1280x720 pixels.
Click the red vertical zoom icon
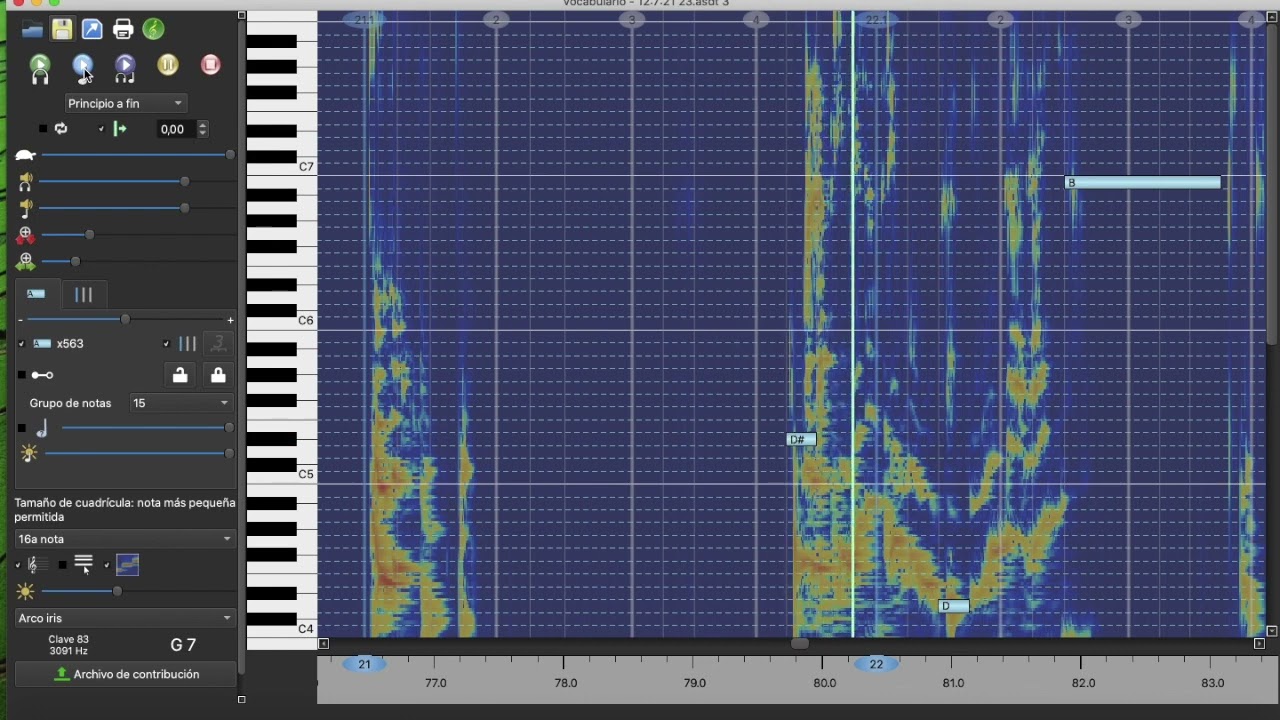[25, 235]
